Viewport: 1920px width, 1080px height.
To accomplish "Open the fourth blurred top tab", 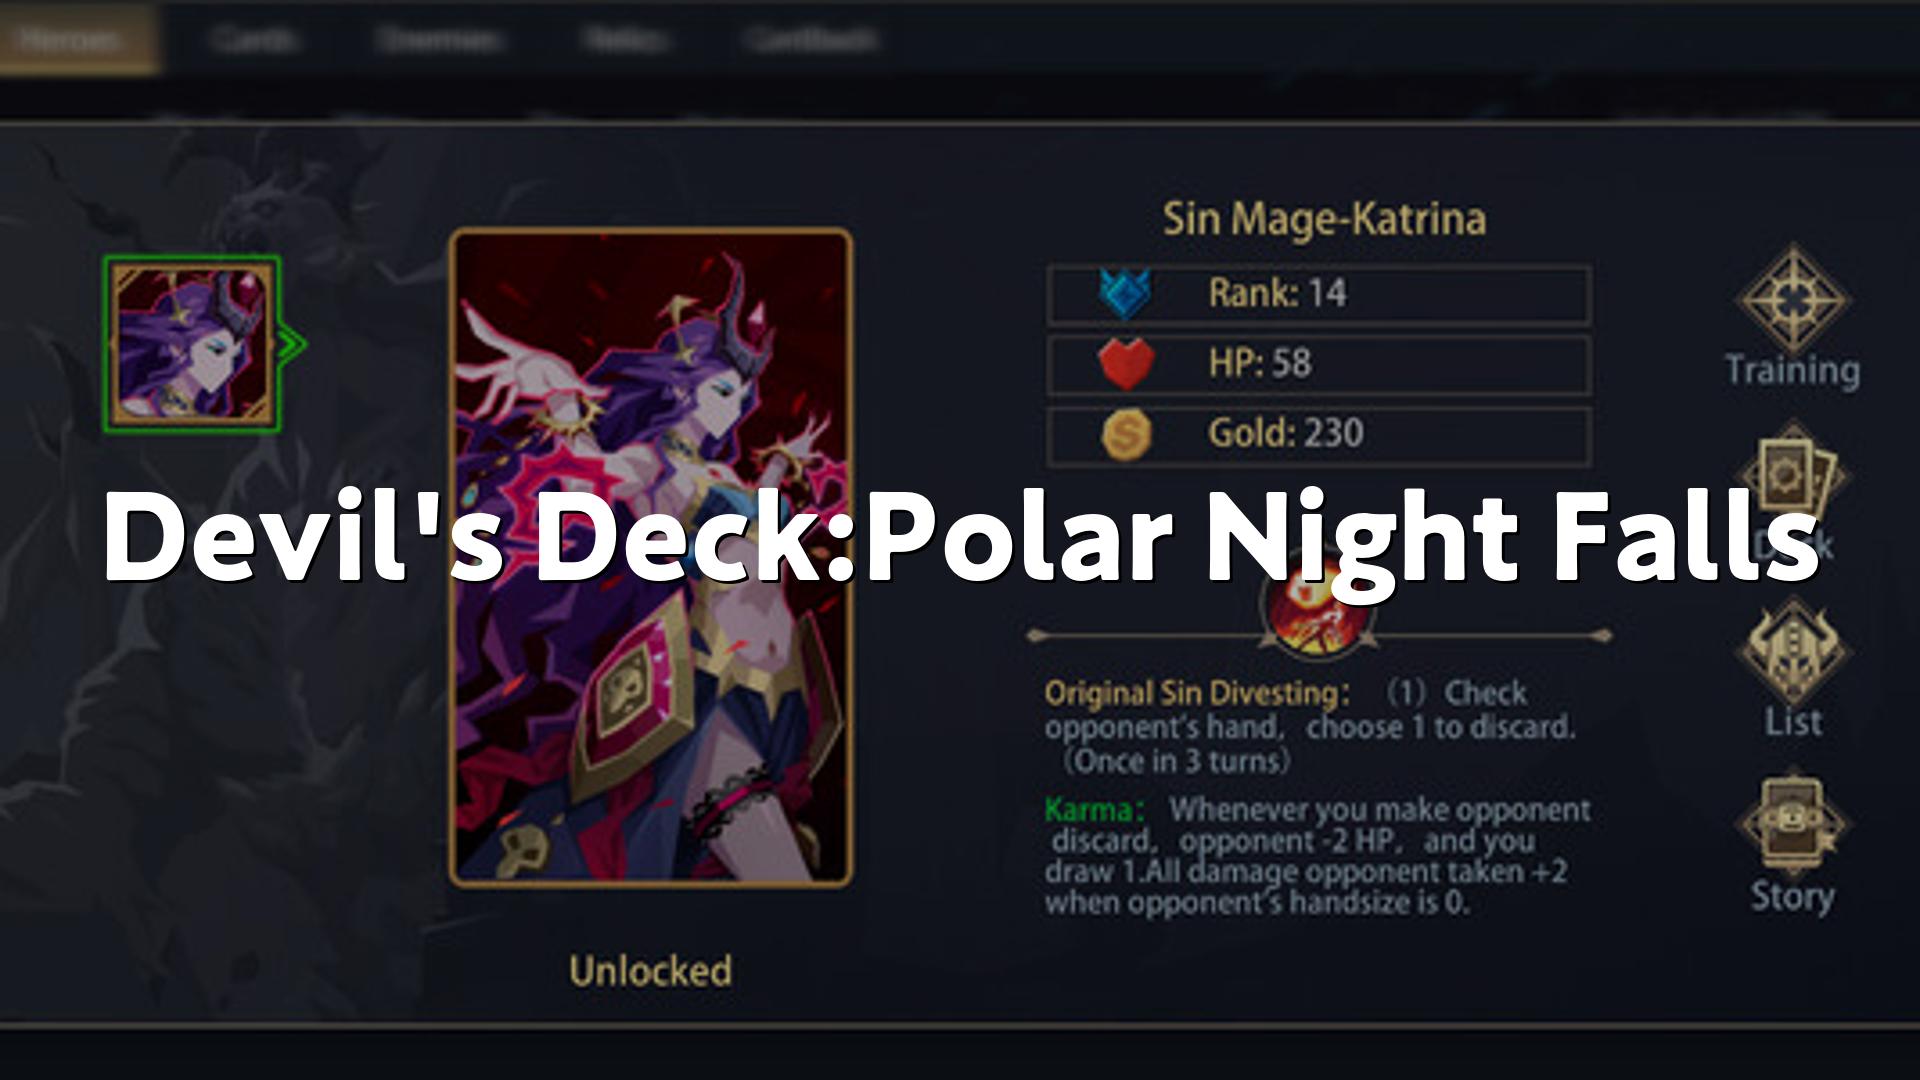I will (x=622, y=40).
